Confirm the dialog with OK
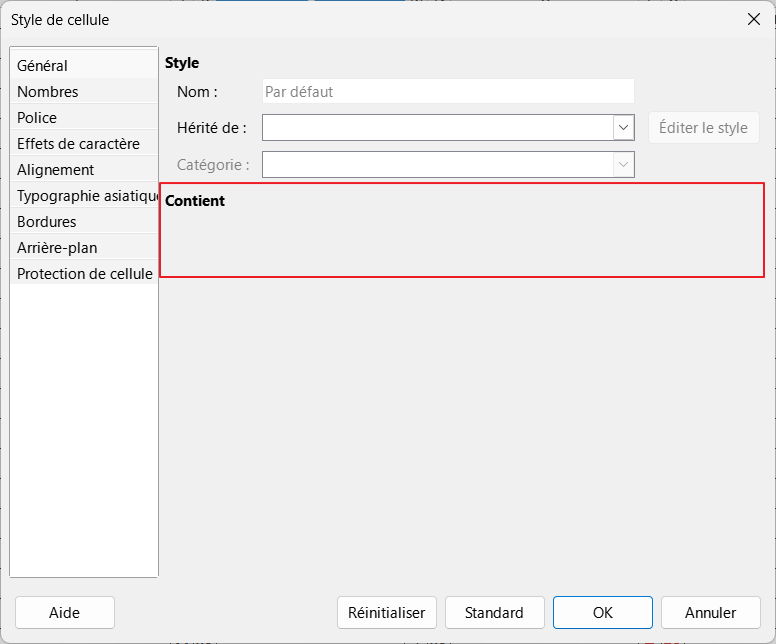Image resolution: width=776 pixels, height=644 pixels. coord(602,613)
